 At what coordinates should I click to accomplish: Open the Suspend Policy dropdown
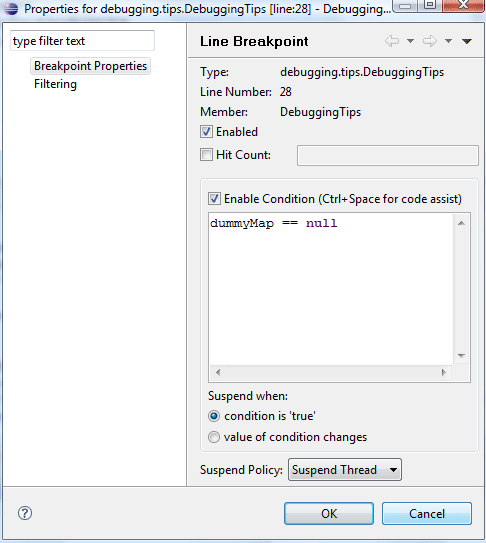[x=345, y=470]
